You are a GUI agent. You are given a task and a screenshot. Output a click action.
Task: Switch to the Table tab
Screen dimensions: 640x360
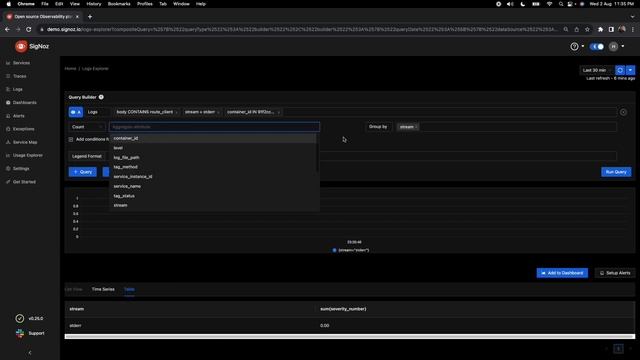coord(129,289)
